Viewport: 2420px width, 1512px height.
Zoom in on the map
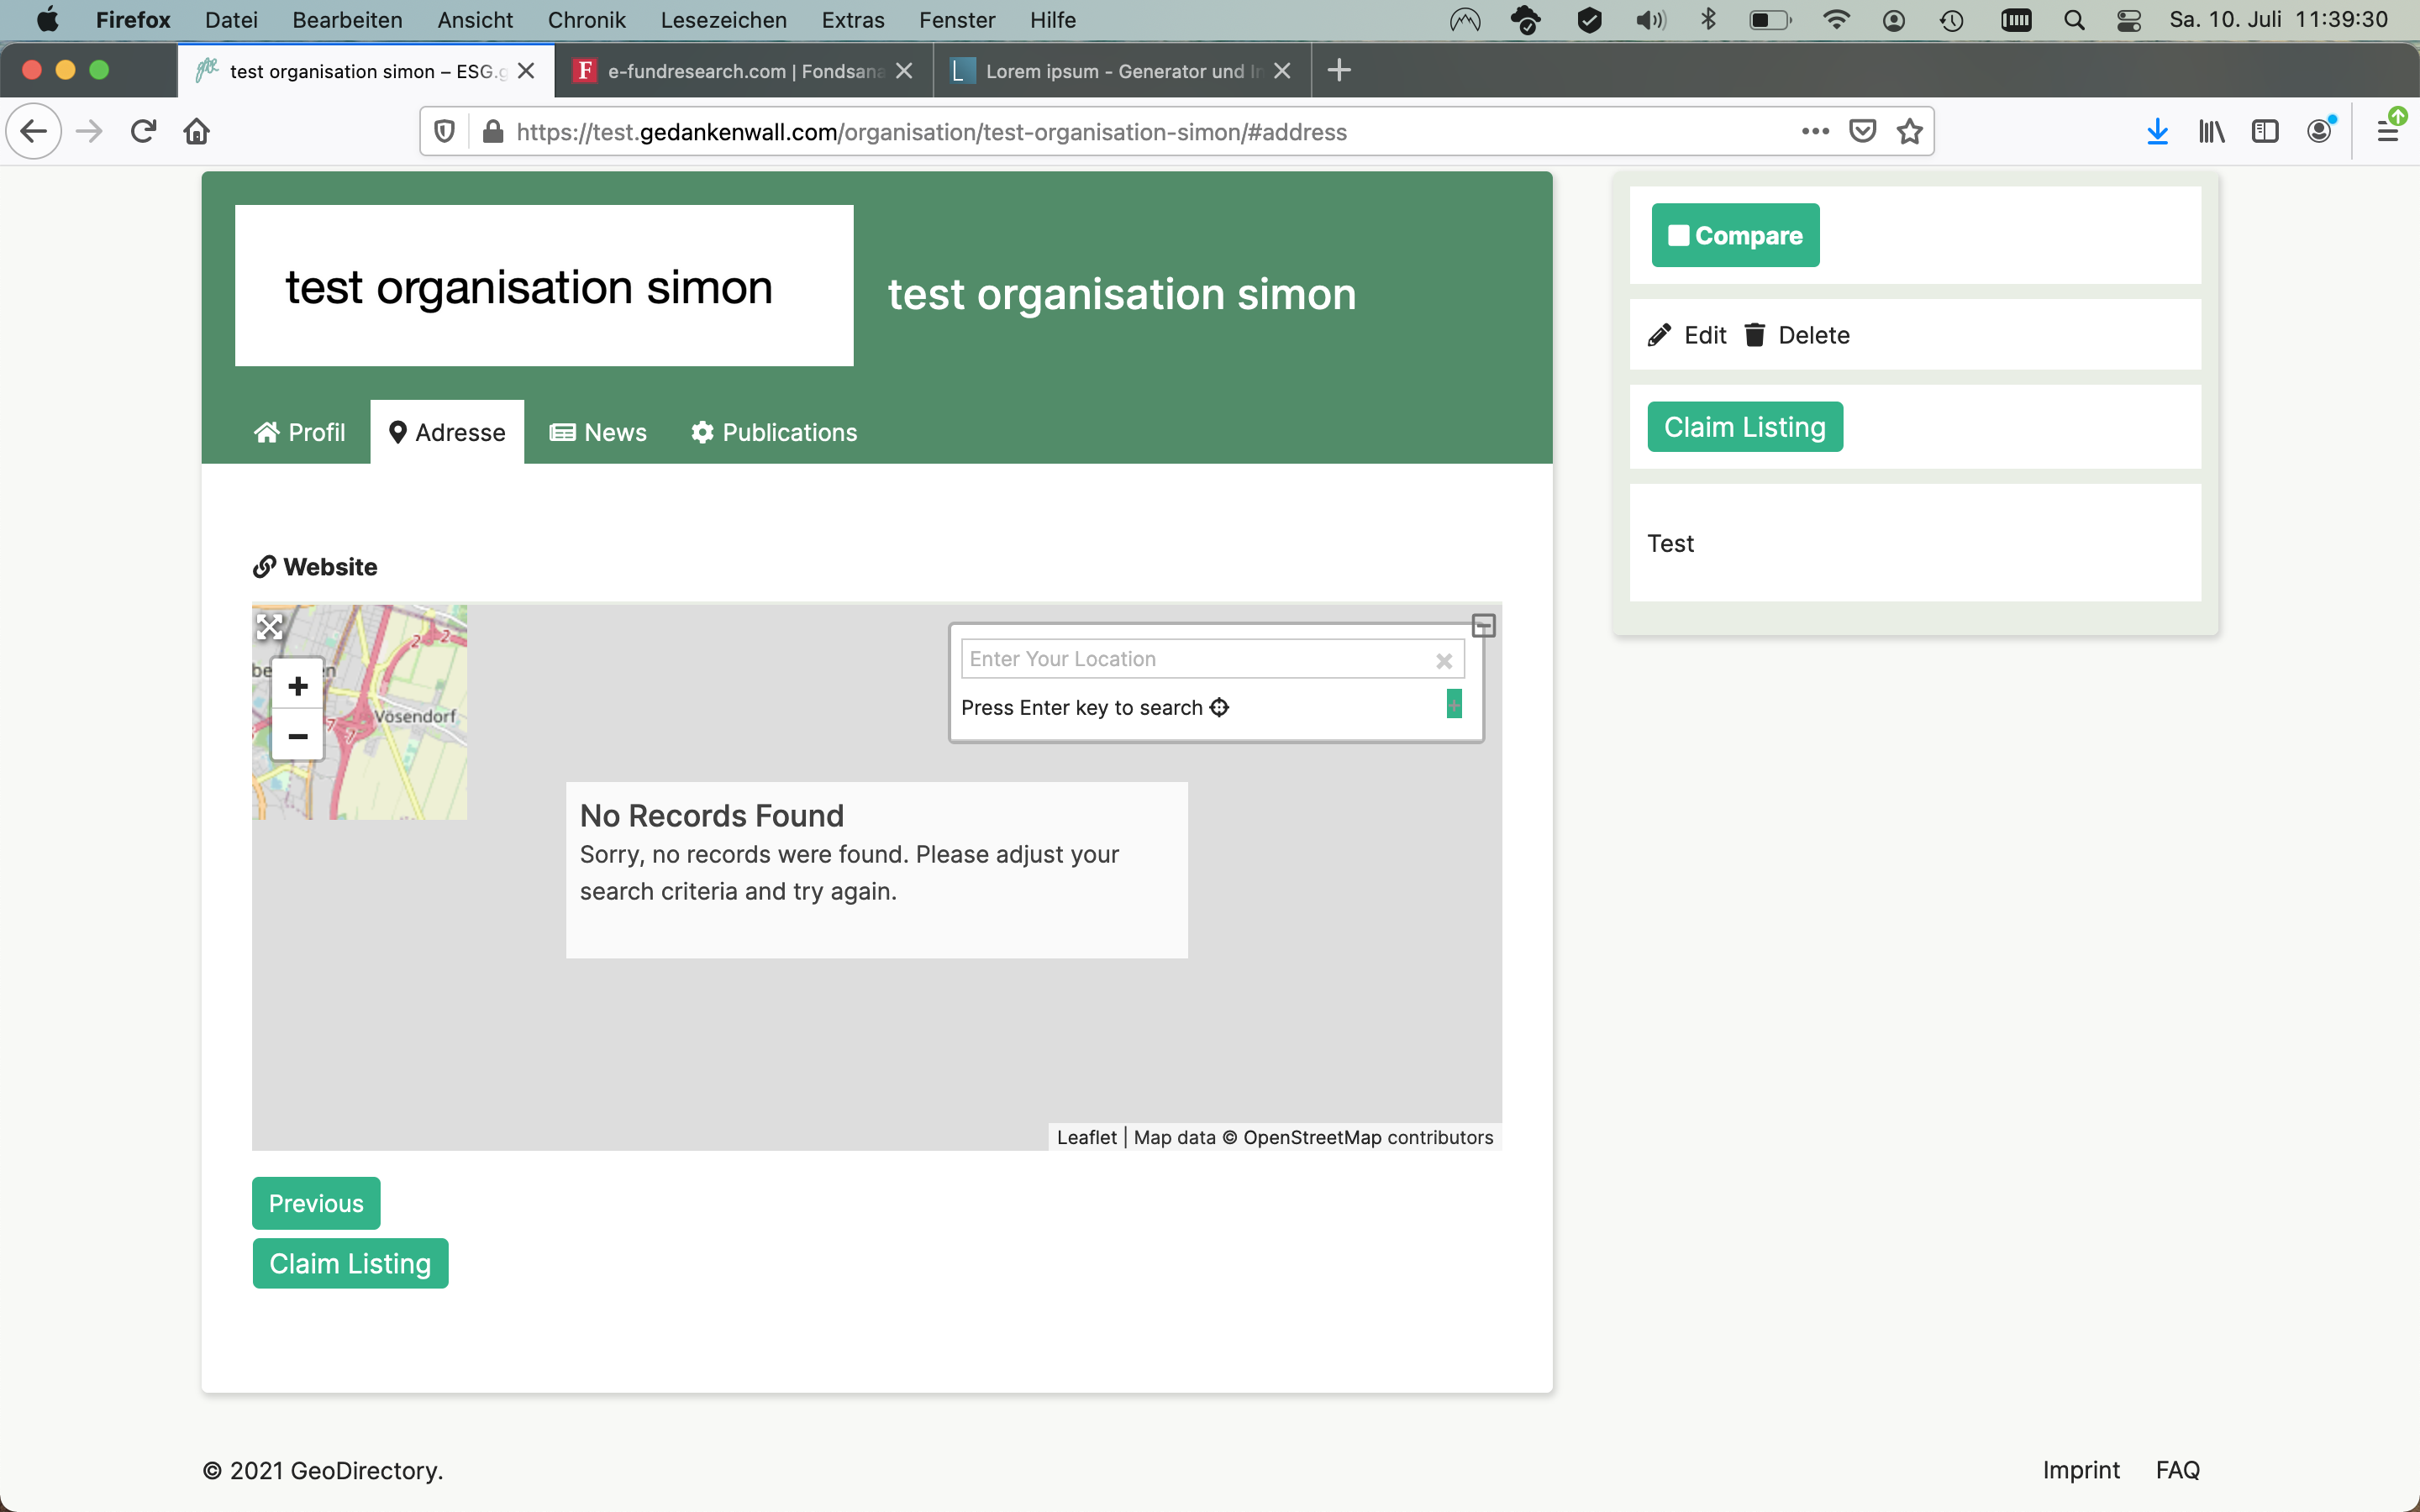297,686
